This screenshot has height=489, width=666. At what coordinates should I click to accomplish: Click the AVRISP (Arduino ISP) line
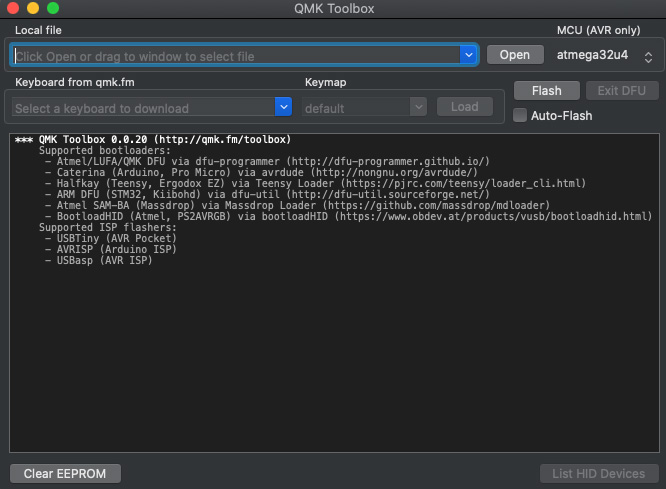point(110,250)
